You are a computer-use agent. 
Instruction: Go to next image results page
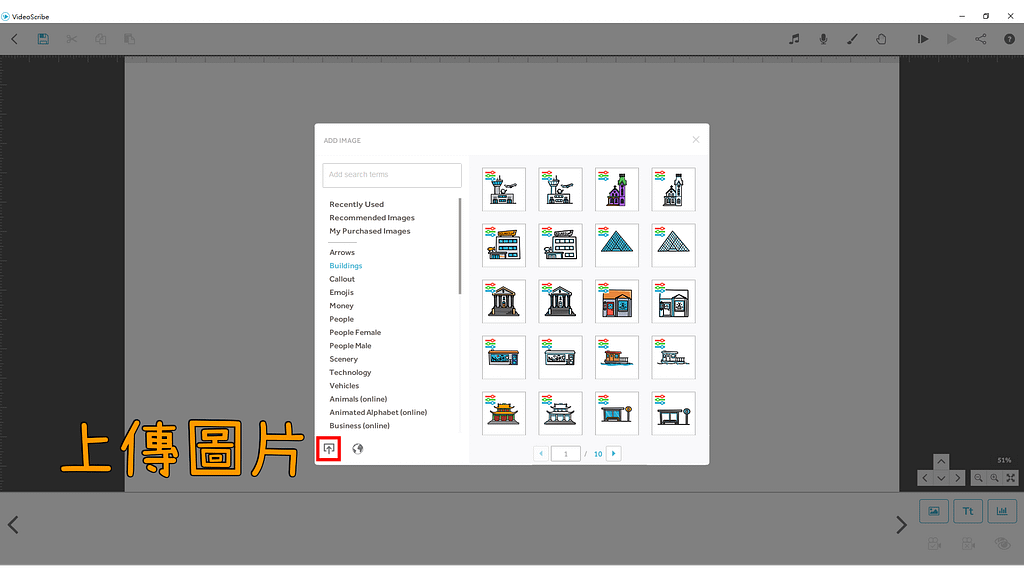pyautogui.click(x=614, y=453)
